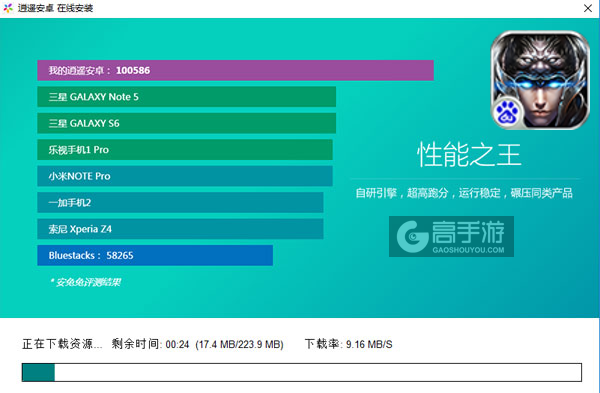Click the 17.4 MB/223.9 MB size readout
This screenshot has height=393, width=600.
tap(240, 344)
